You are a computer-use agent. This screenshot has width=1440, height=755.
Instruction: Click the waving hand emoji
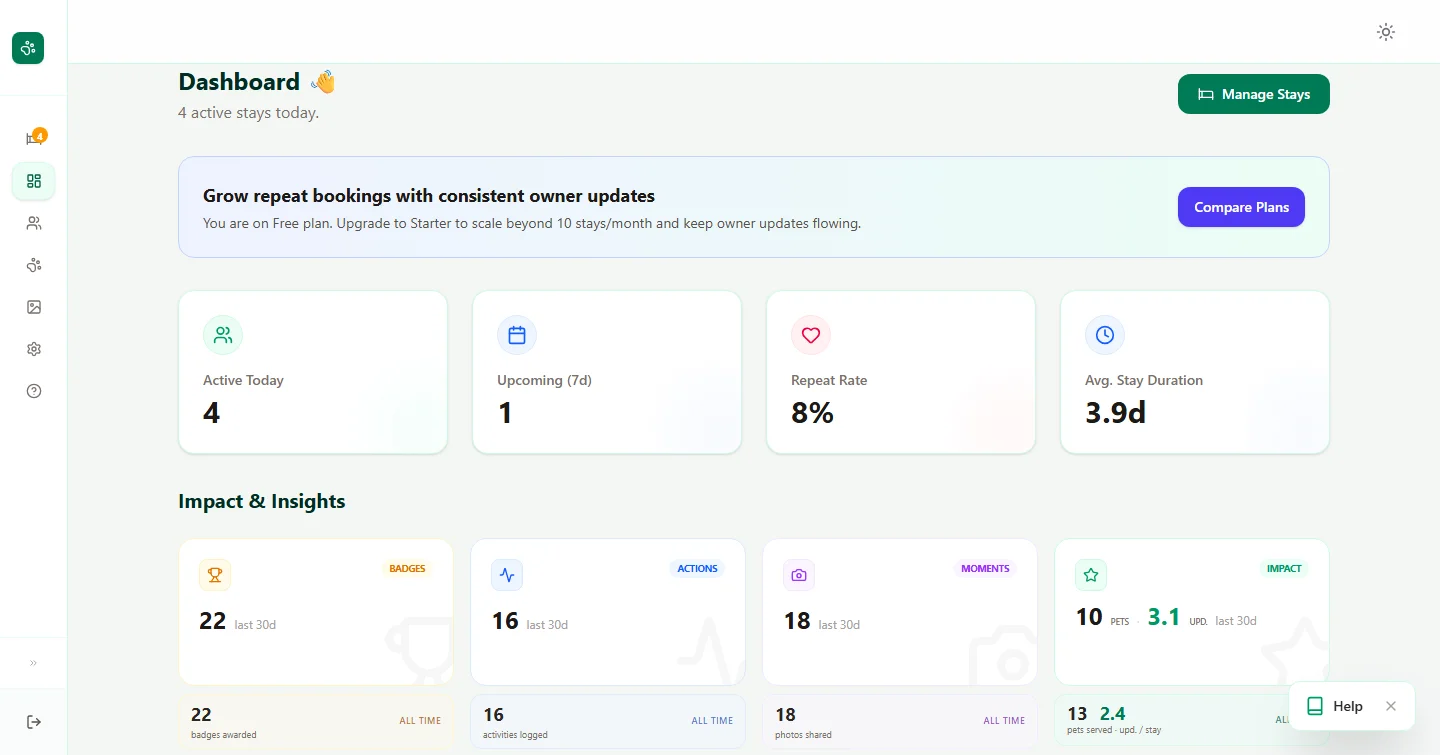click(323, 82)
